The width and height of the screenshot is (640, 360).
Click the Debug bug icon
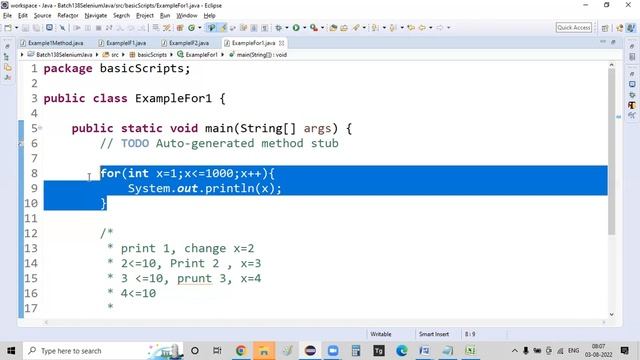(279, 28)
